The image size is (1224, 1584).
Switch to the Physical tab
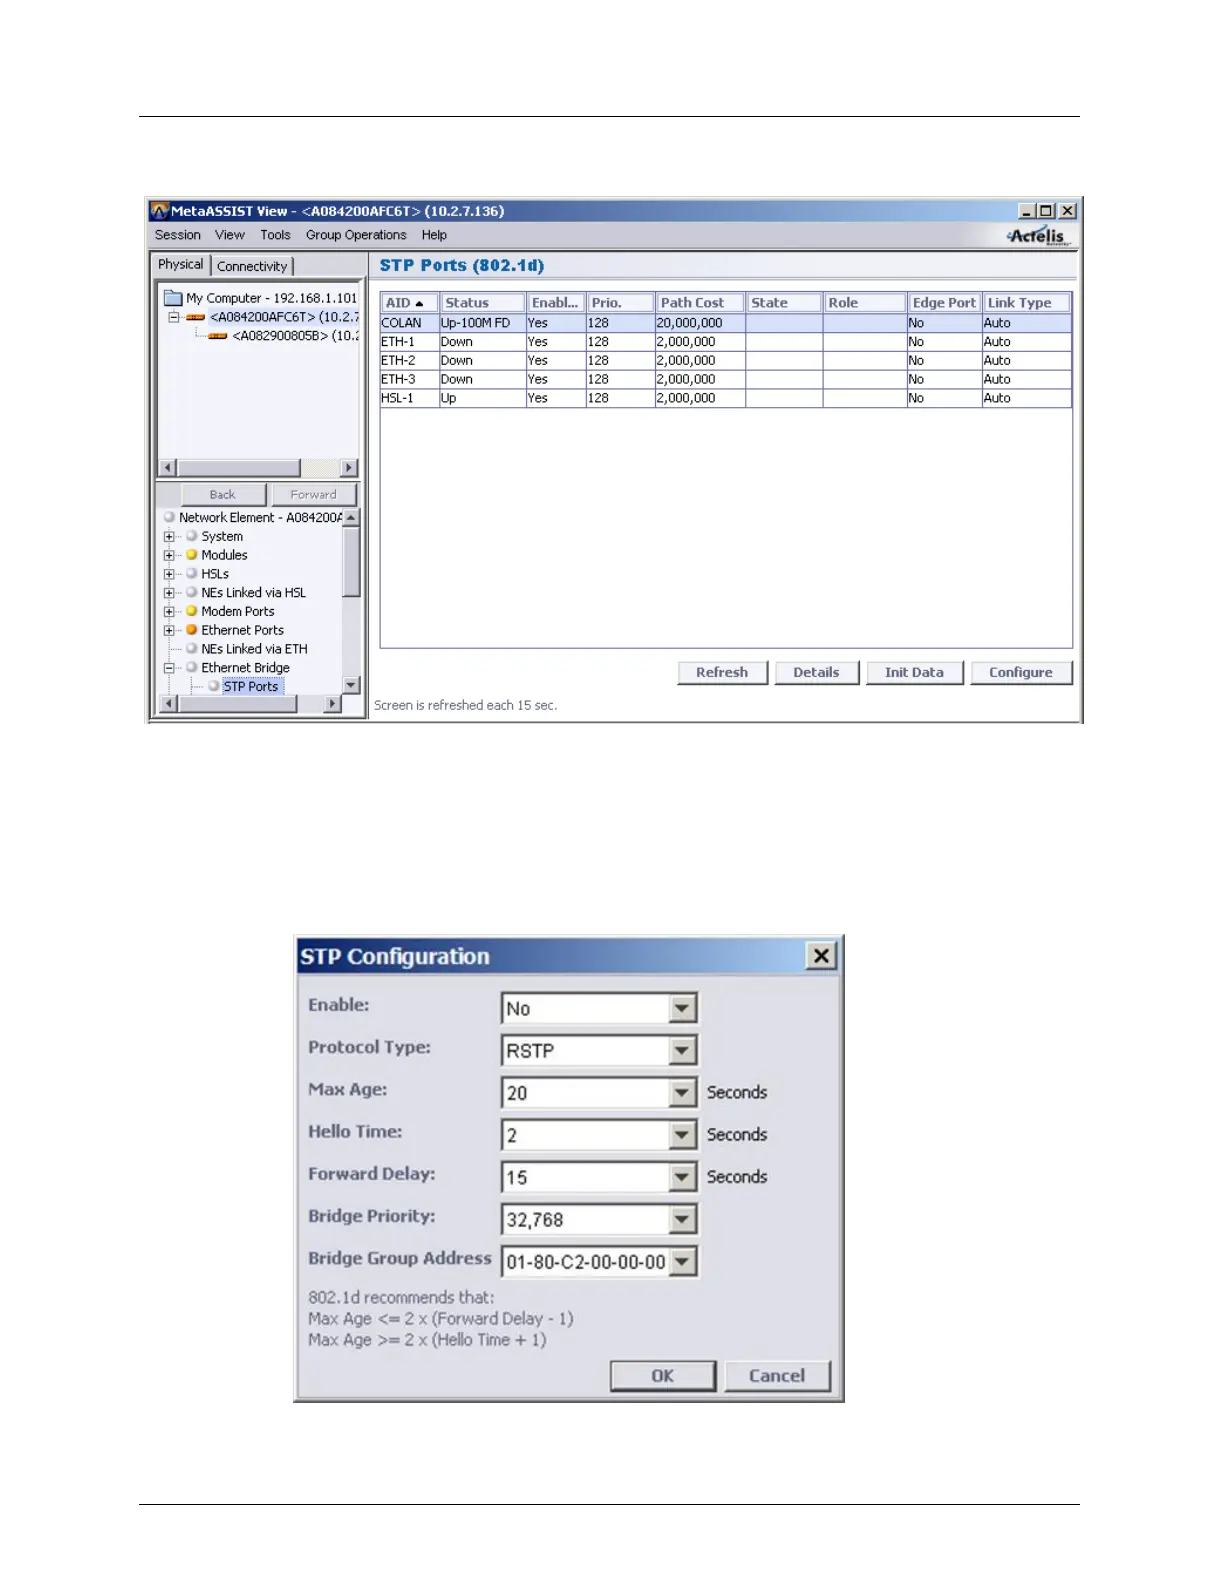[180, 264]
